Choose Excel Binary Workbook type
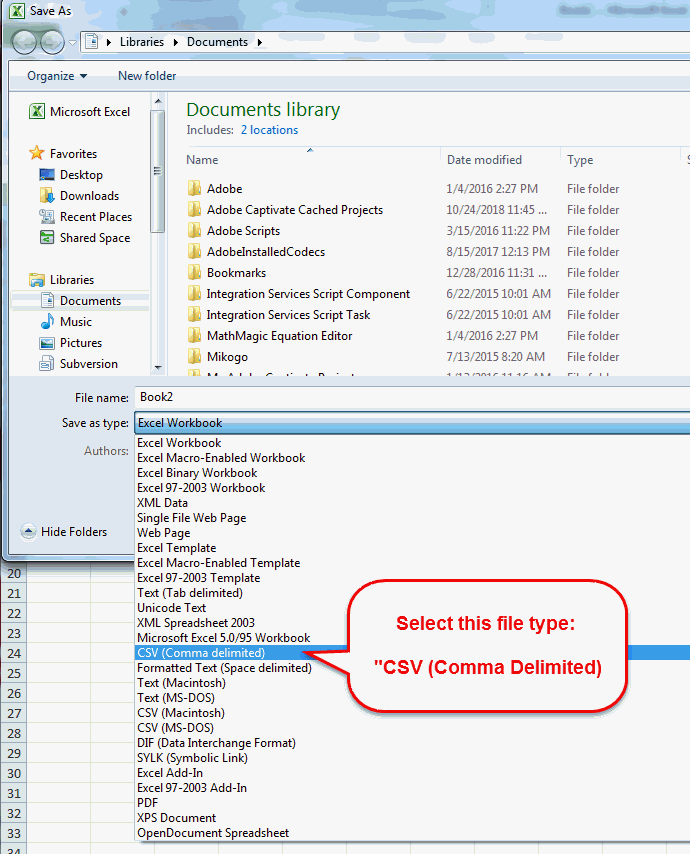690x854 pixels. pos(197,473)
